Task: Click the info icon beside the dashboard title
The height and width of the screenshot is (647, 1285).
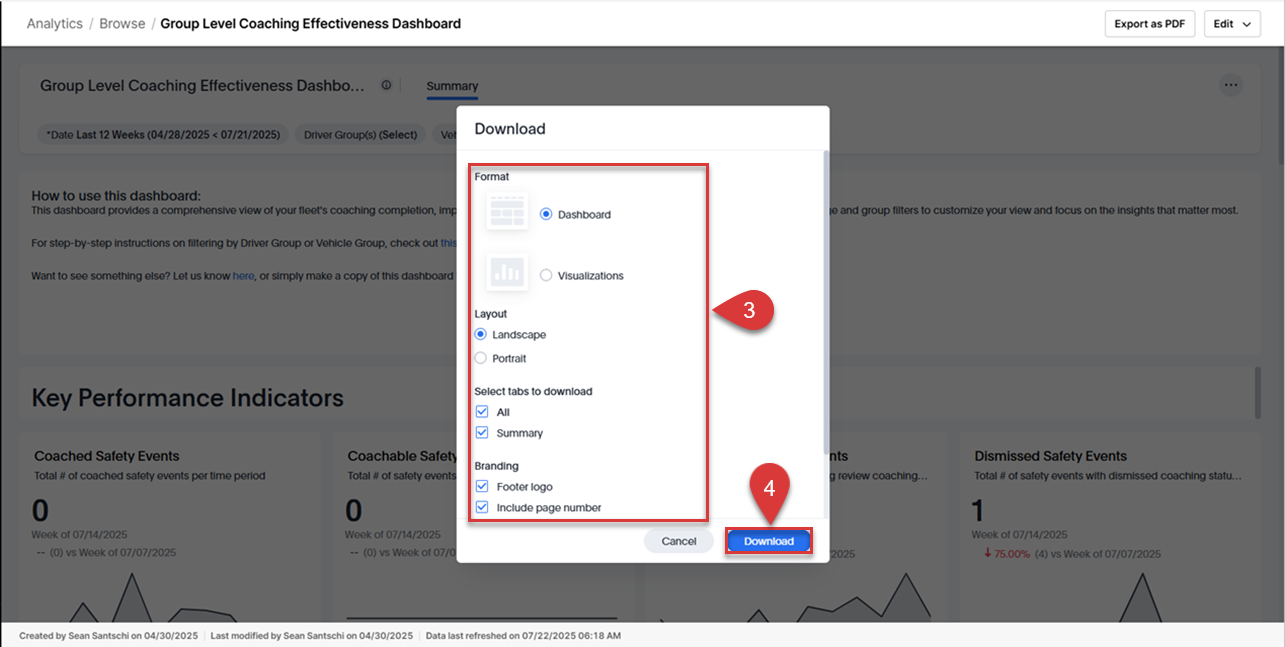Action: point(386,85)
